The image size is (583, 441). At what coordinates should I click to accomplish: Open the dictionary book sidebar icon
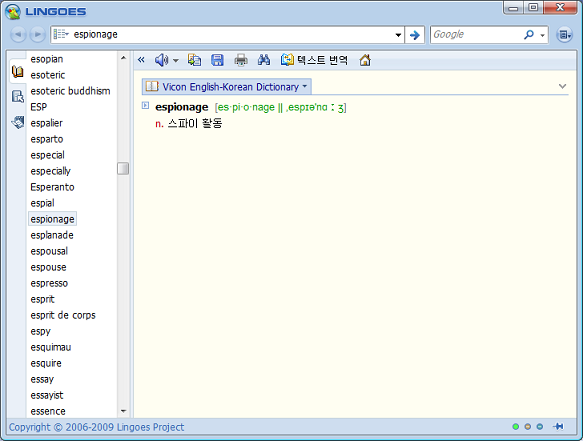(x=17, y=71)
